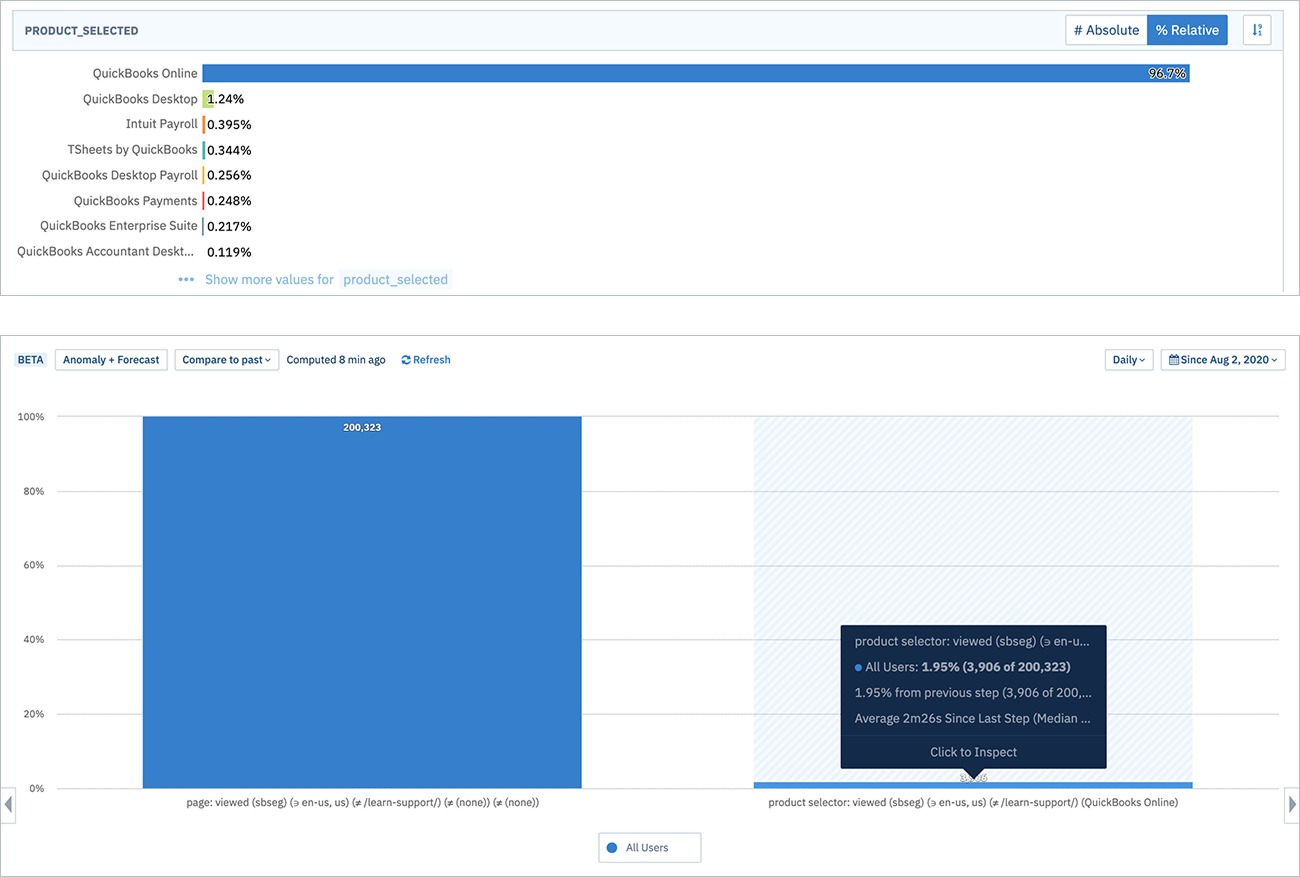Click Click to Inspect in tooltip

click(x=973, y=752)
